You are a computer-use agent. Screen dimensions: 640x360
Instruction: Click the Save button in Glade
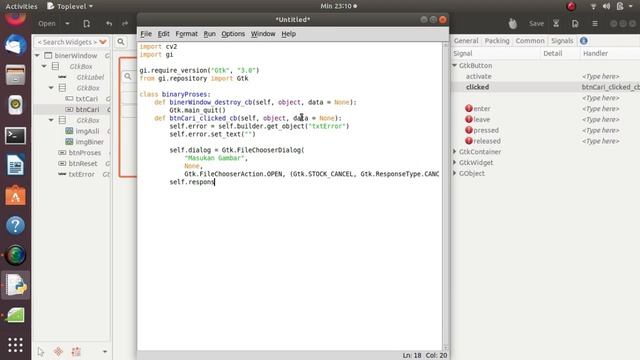pos(536,24)
